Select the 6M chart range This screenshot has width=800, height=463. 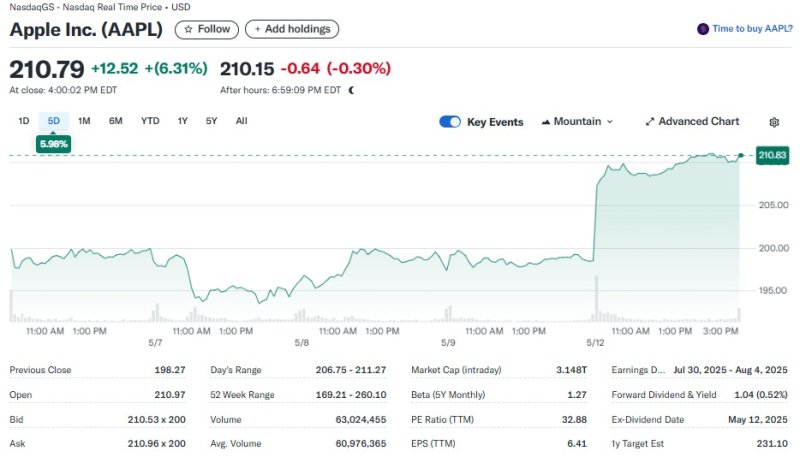point(116,121)
